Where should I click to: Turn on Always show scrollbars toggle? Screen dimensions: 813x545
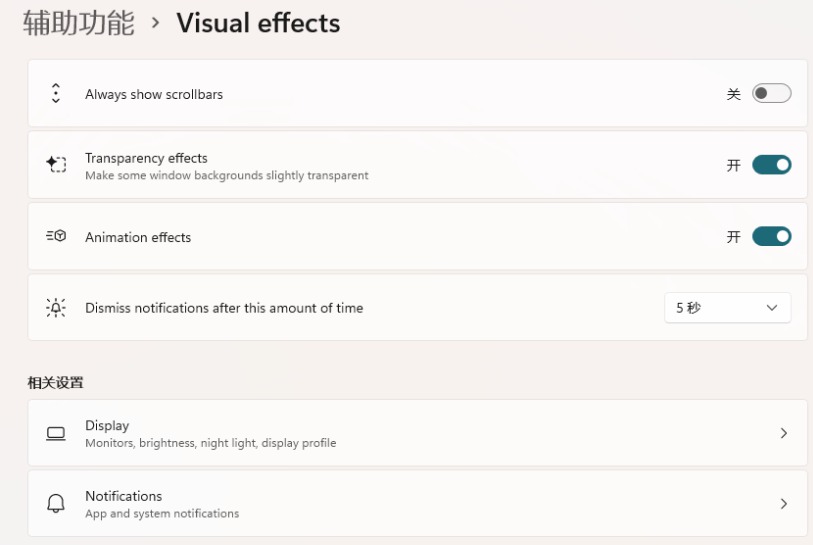[x=772, y=93]
